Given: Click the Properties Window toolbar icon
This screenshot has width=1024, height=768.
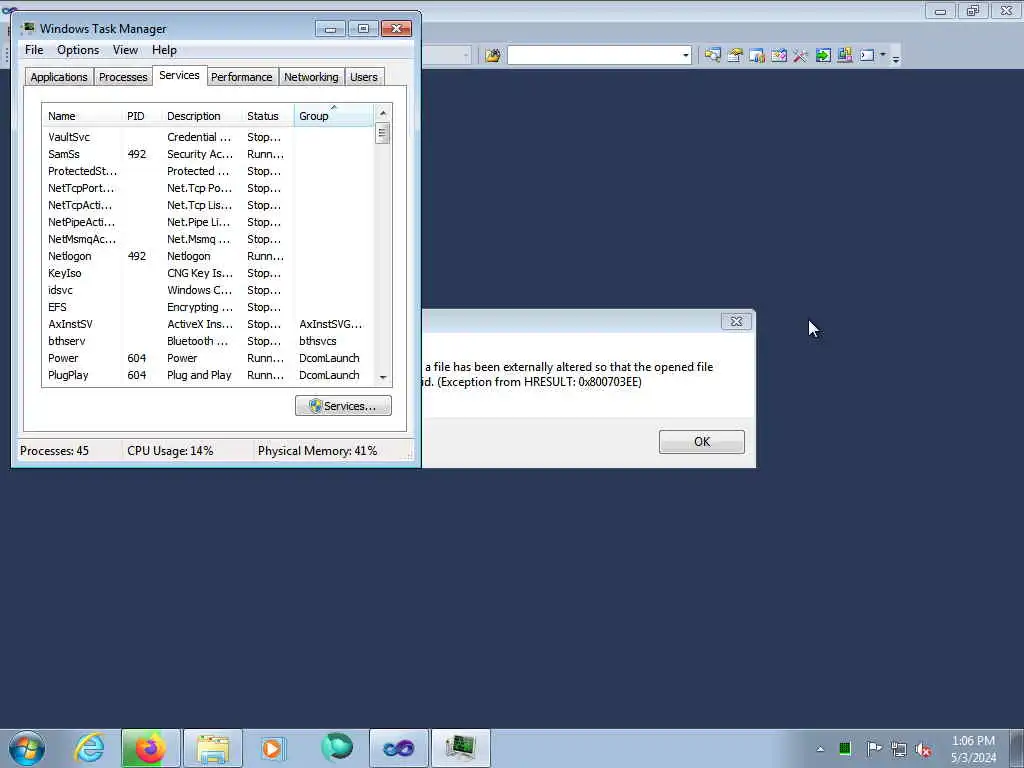Looking at the screenshot, I should tap(735, 56).
